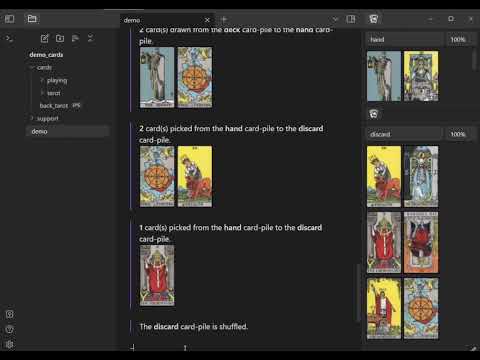Expand the support folder
Image resolution: width=480 pixels, height=360 pixels.
pos(48,118)
